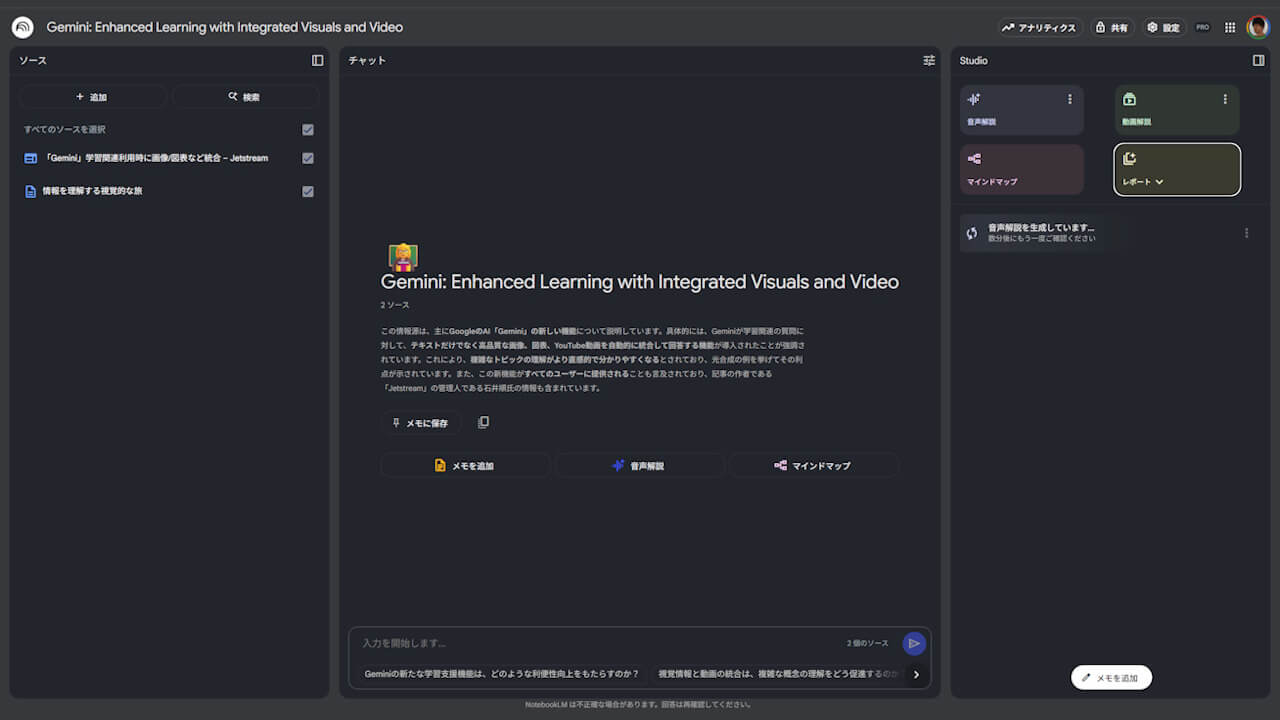Open 音声解説 card more options

coord(1070,99)
